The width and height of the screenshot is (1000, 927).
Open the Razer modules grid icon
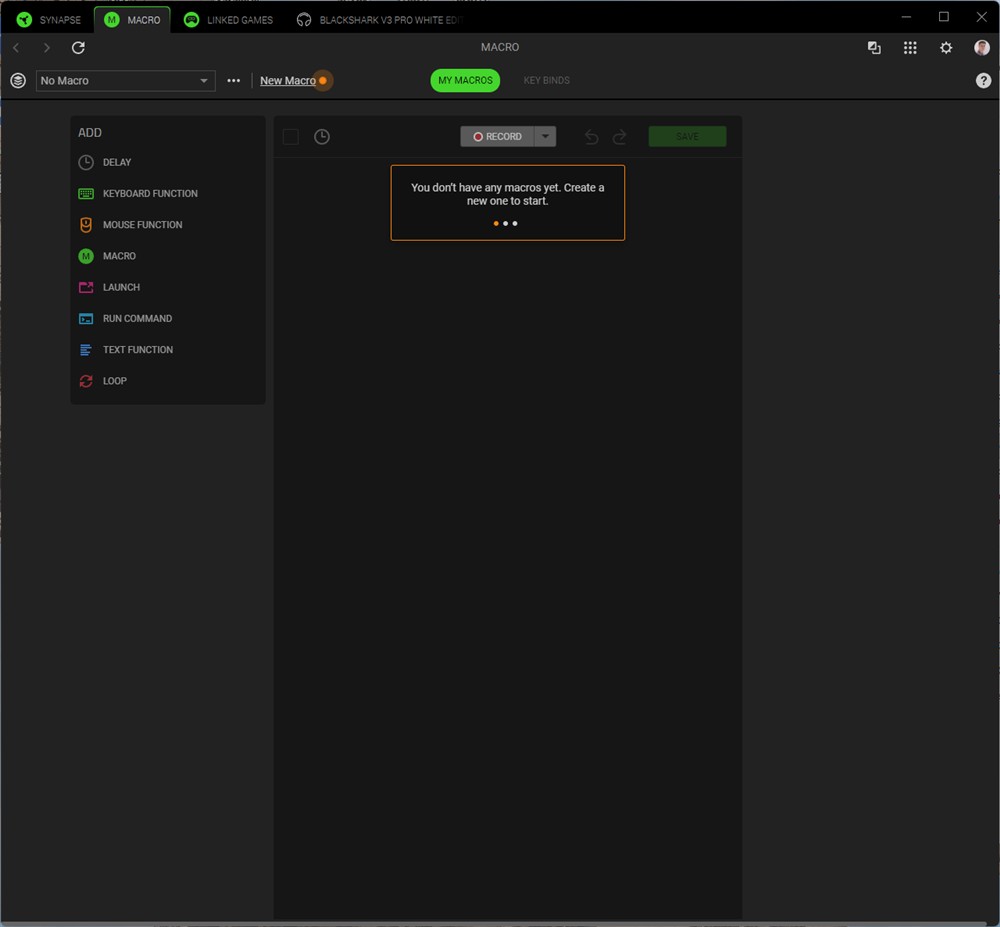tap(910, 48)
